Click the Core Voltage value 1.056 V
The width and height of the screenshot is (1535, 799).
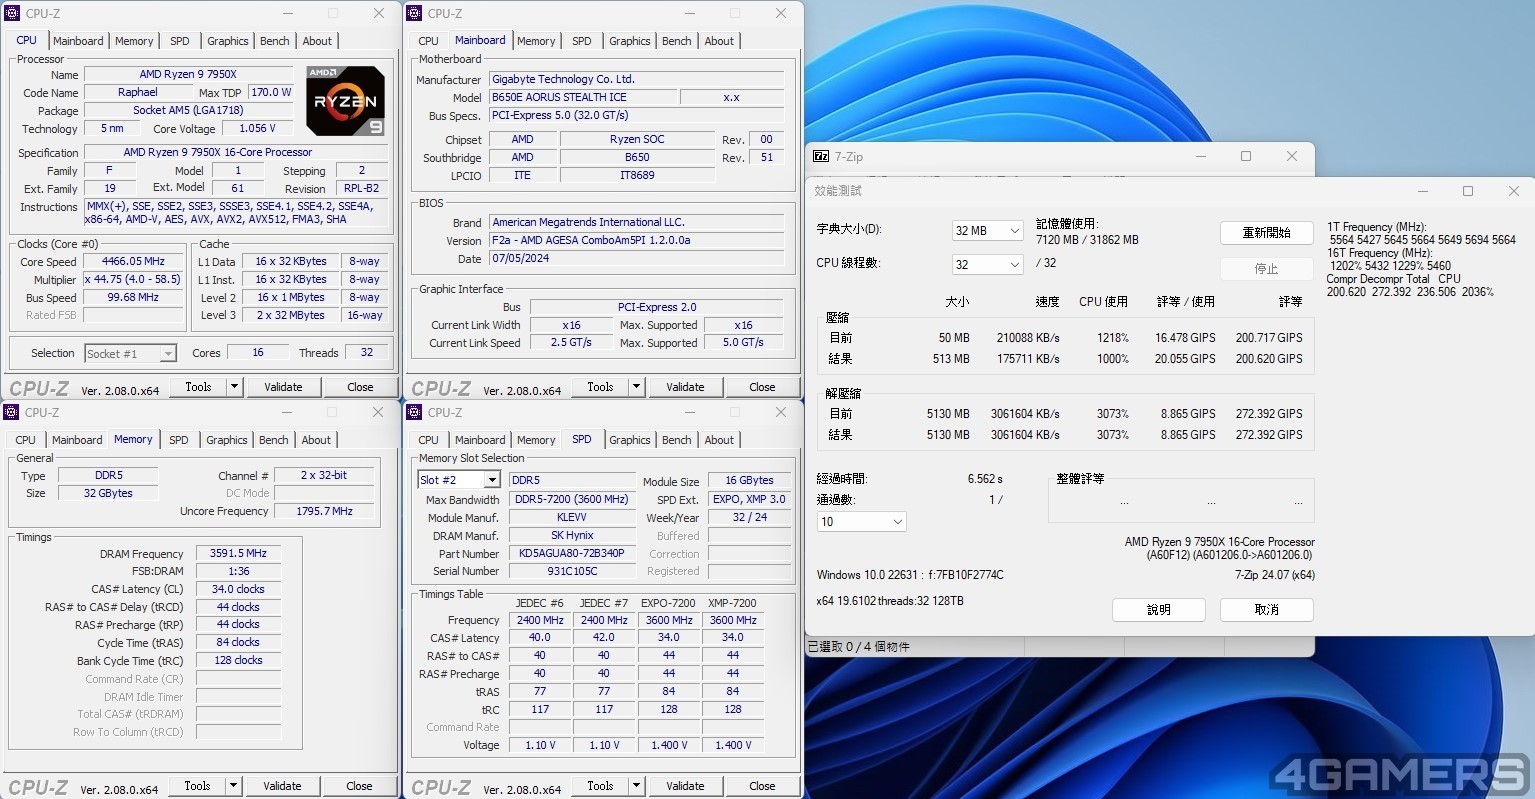(257, 128)
